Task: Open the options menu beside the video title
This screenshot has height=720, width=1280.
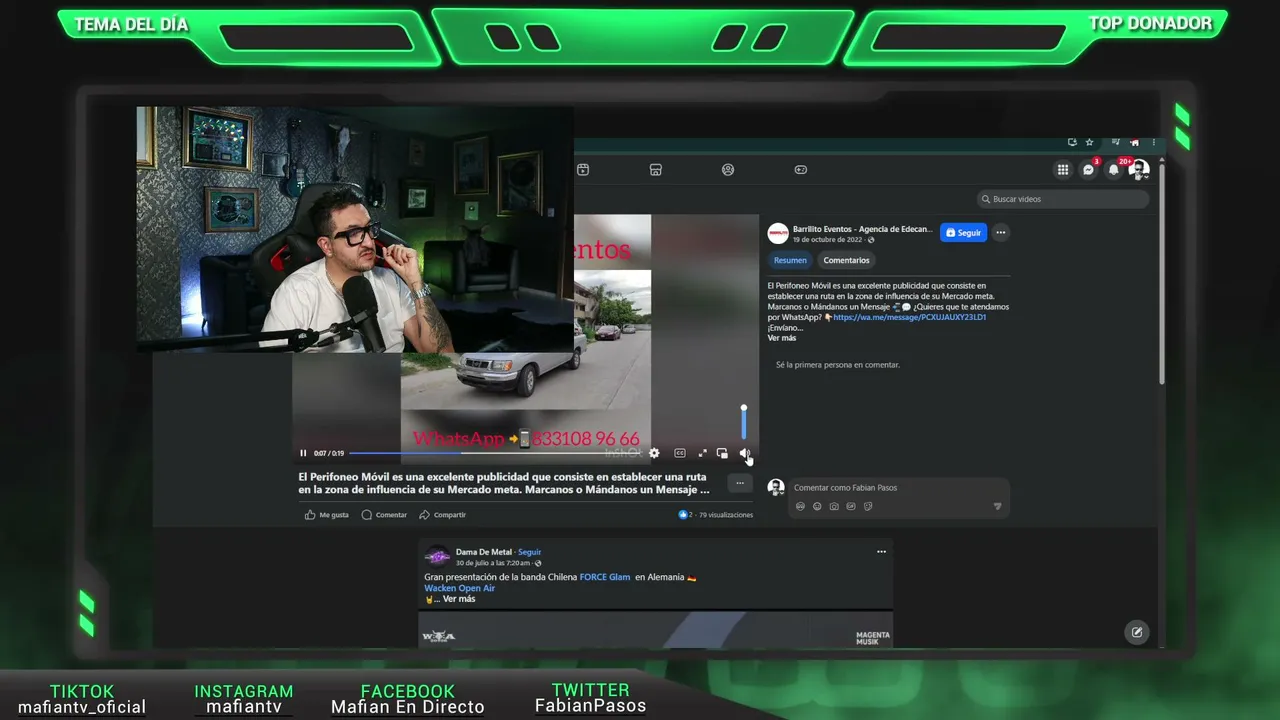Action: (x=740, y=483)
